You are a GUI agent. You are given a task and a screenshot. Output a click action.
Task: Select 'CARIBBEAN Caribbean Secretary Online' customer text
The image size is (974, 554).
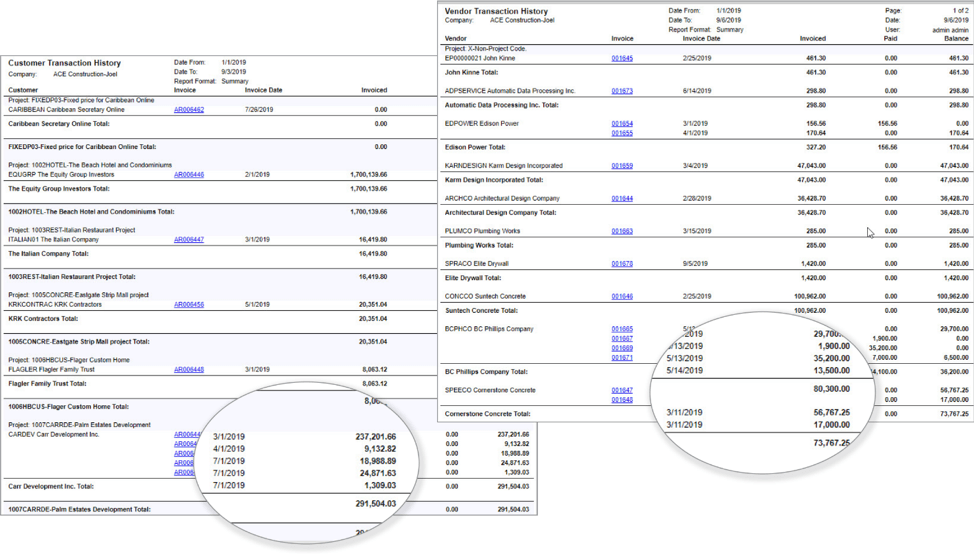pos(66,110)
